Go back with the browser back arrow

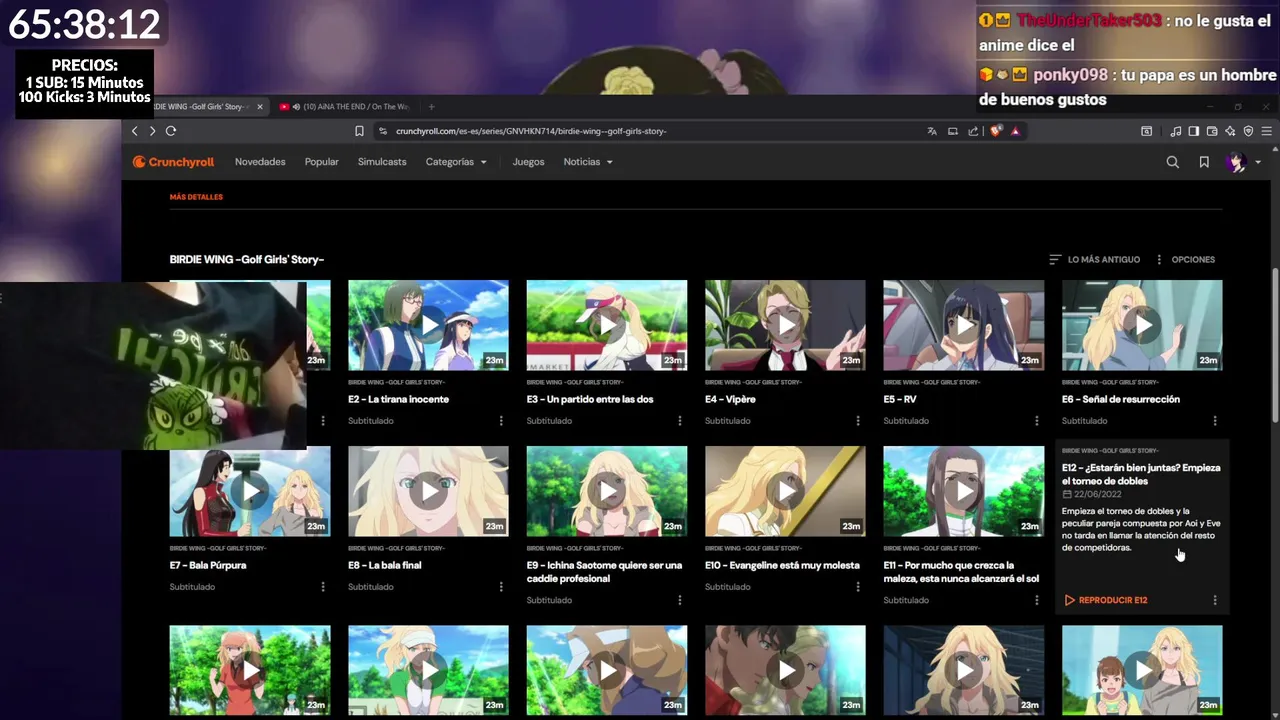[135, 131]
